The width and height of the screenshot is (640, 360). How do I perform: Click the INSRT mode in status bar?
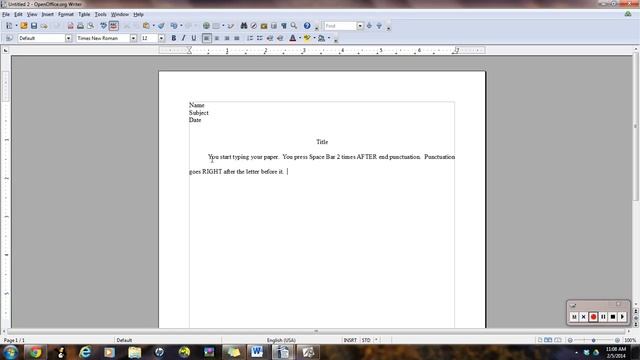(x=350, y=340)
